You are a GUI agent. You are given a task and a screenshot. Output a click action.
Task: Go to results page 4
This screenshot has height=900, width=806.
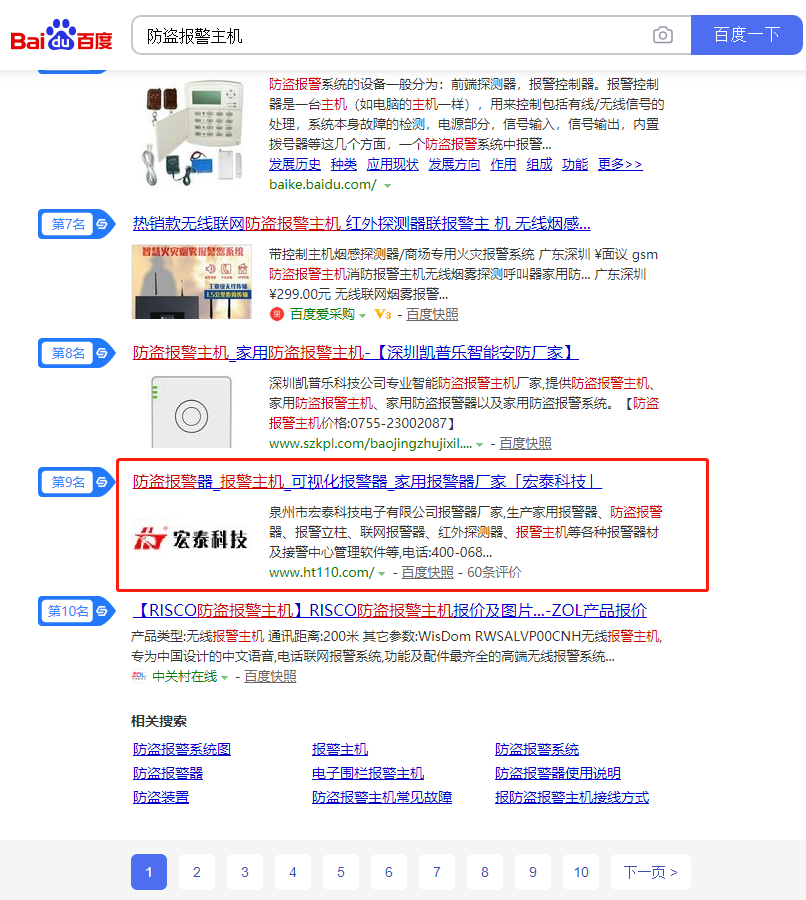293,872
